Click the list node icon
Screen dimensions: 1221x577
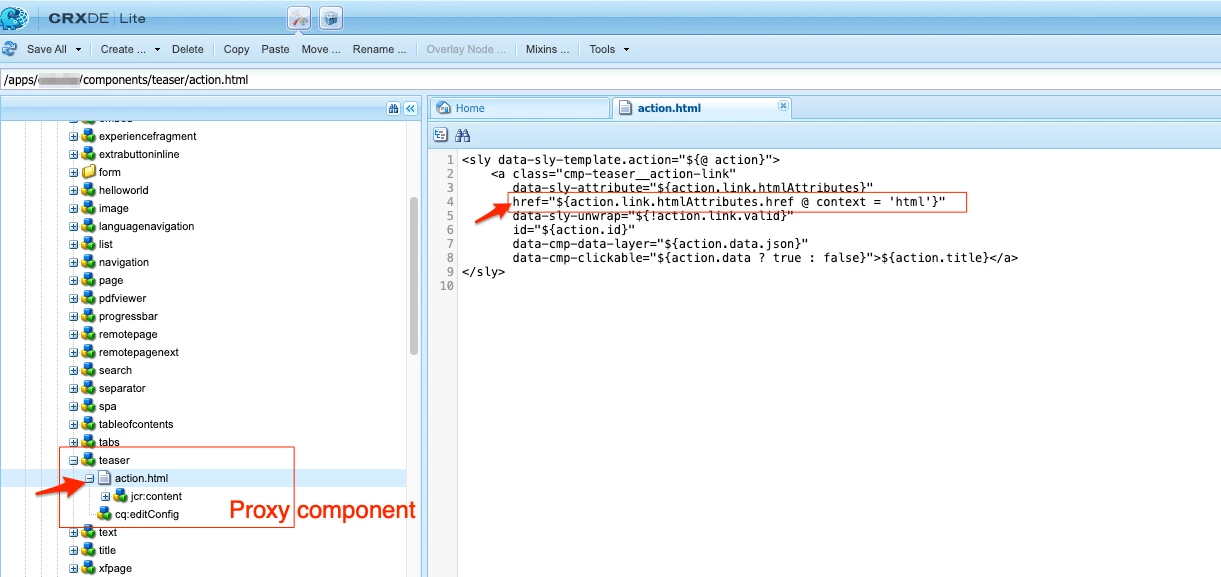pos(88,244)
